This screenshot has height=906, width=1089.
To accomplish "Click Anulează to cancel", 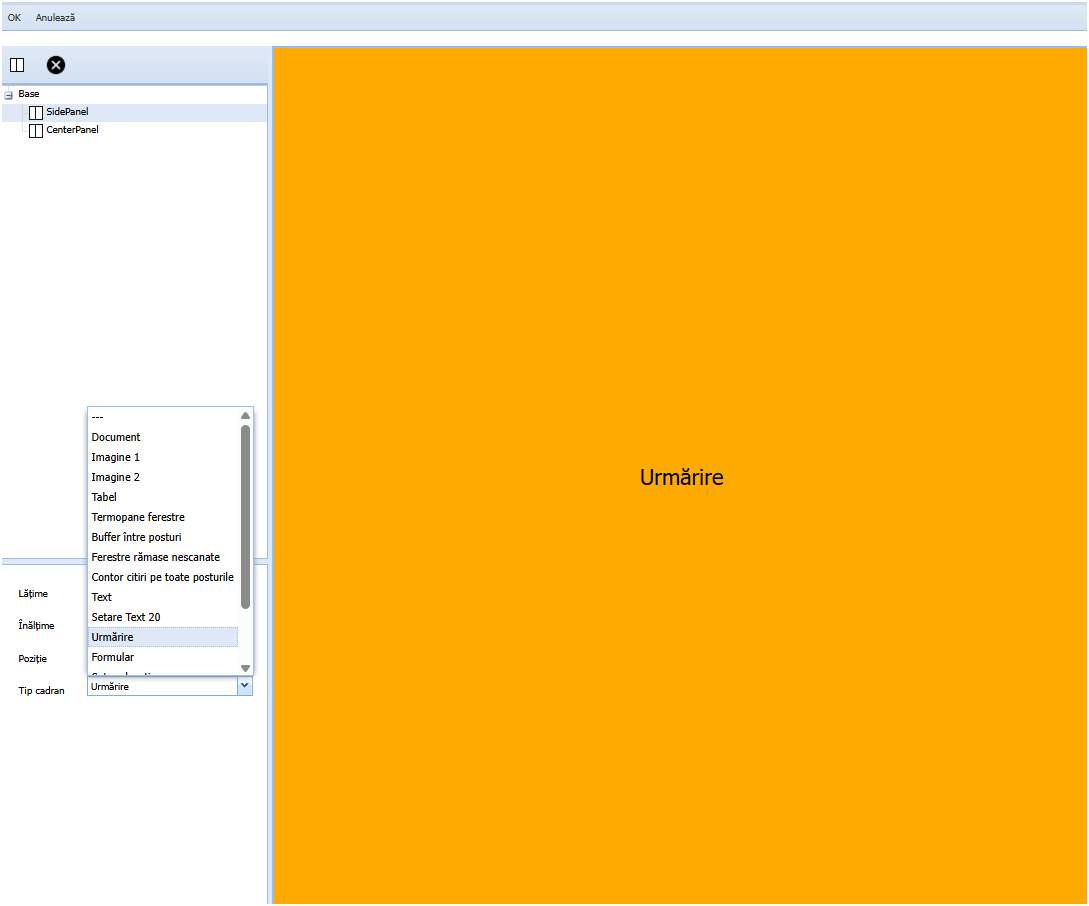I will click(56, 17).
